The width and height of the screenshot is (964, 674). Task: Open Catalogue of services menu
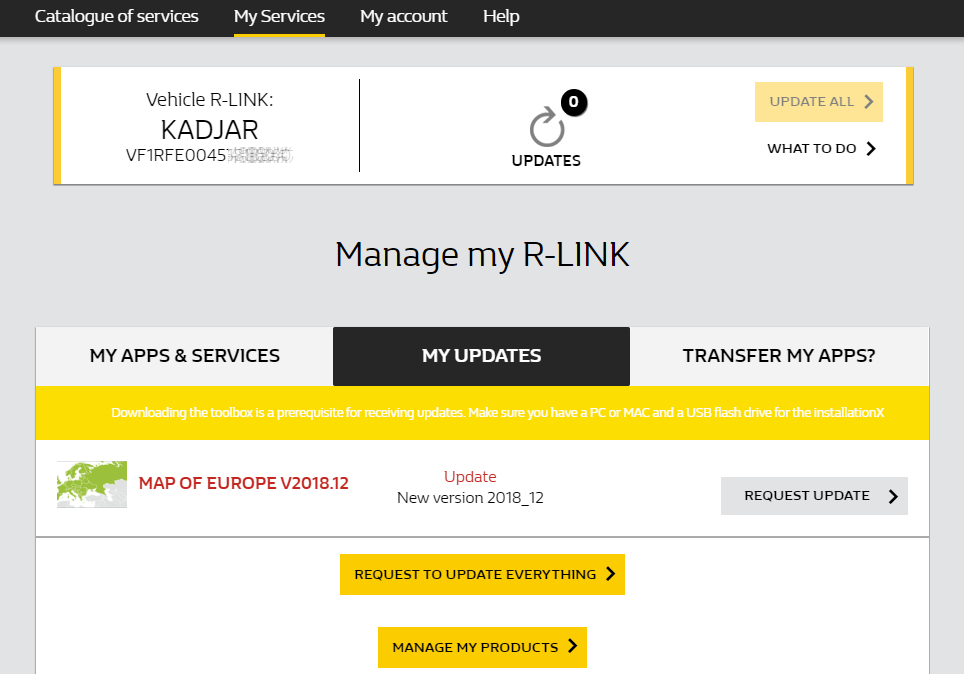point(116,16)
